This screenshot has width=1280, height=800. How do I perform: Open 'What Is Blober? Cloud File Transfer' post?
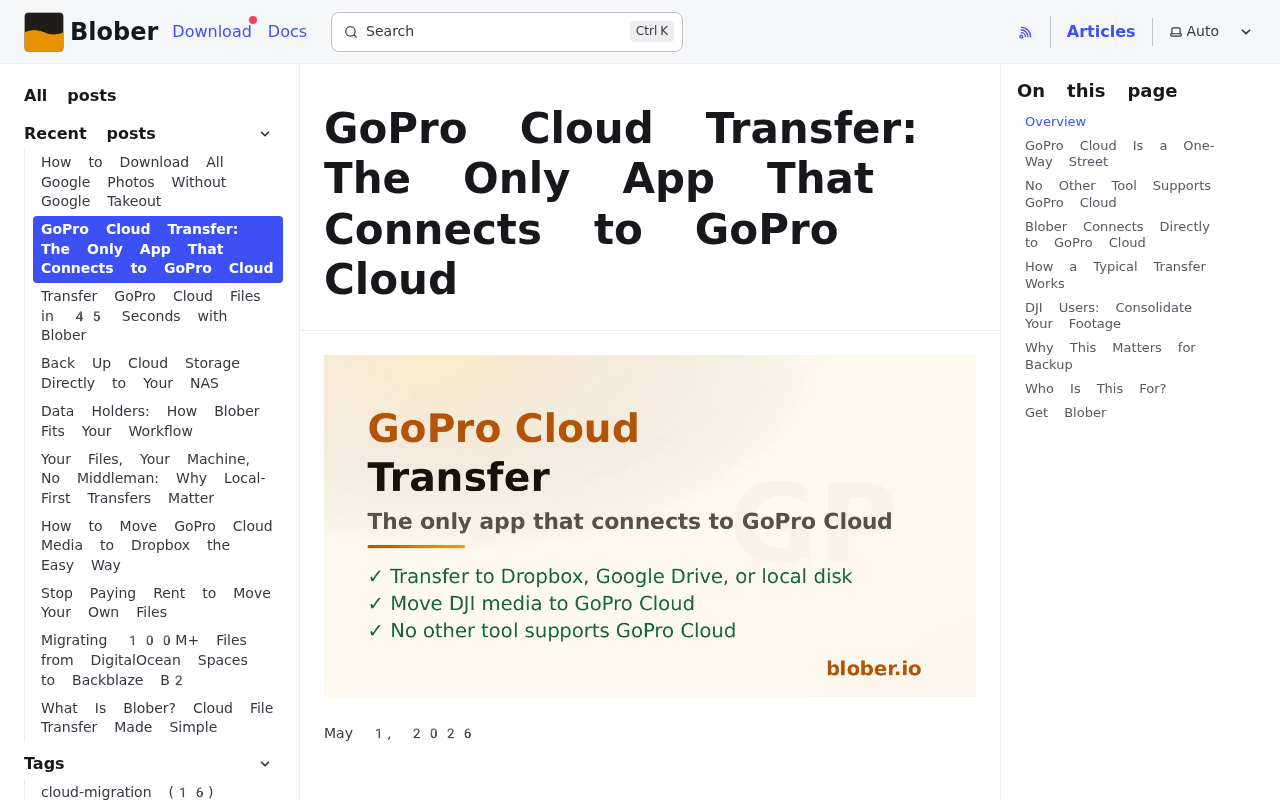coord(158,718)
